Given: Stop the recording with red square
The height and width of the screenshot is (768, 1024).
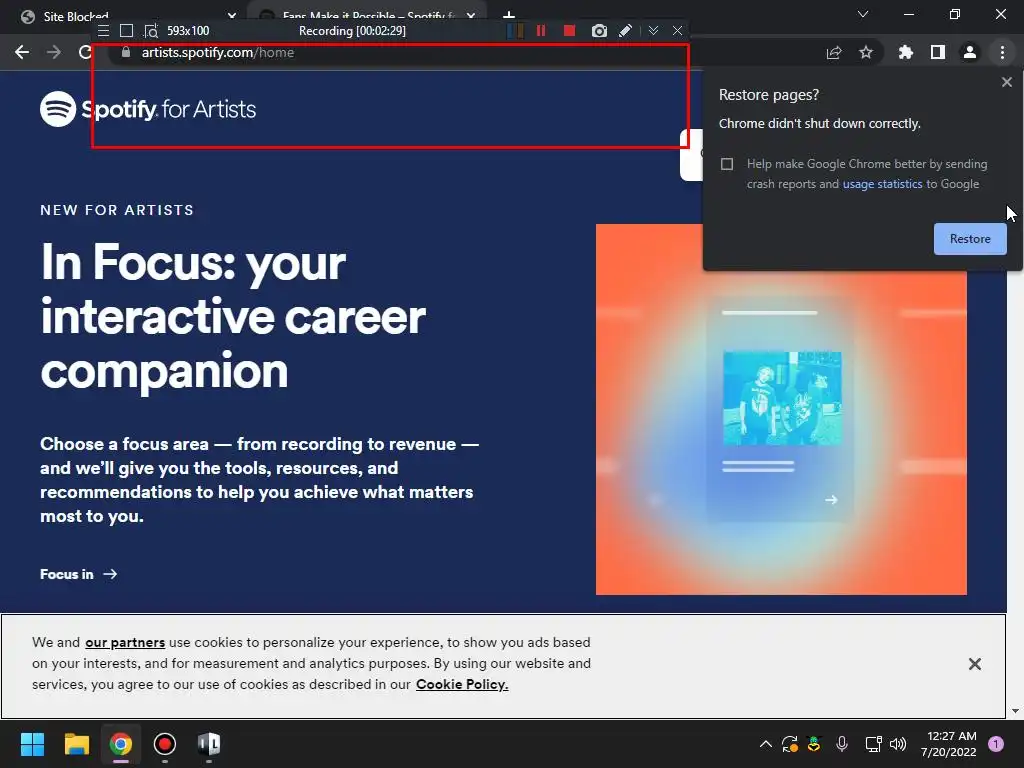Looking at the screenshot, I should 569,31.
